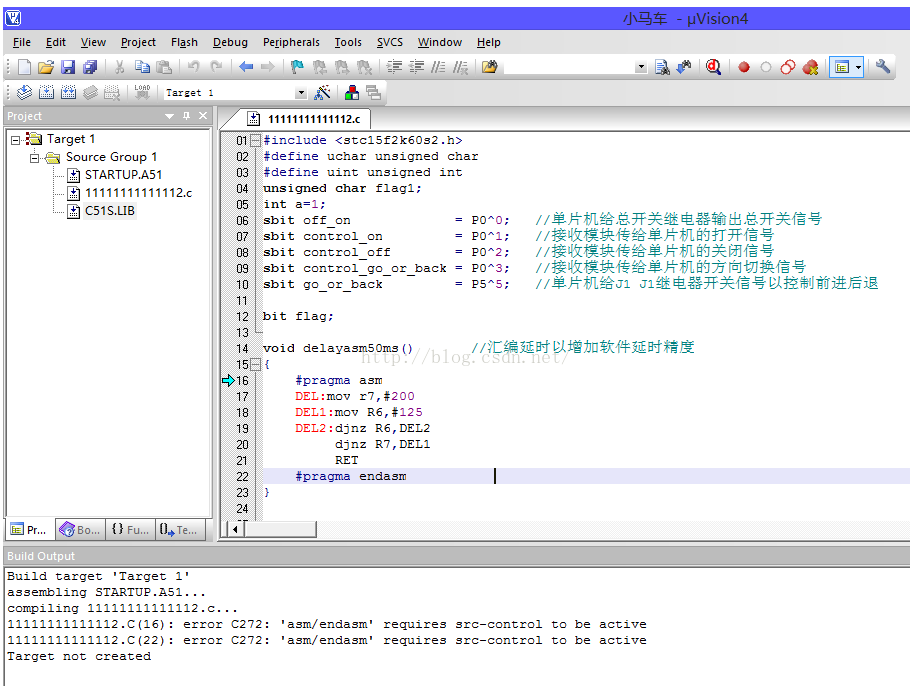Open Configuration with the wrench icon
Viewport: 910px width, 688px height.
point(883,67)
